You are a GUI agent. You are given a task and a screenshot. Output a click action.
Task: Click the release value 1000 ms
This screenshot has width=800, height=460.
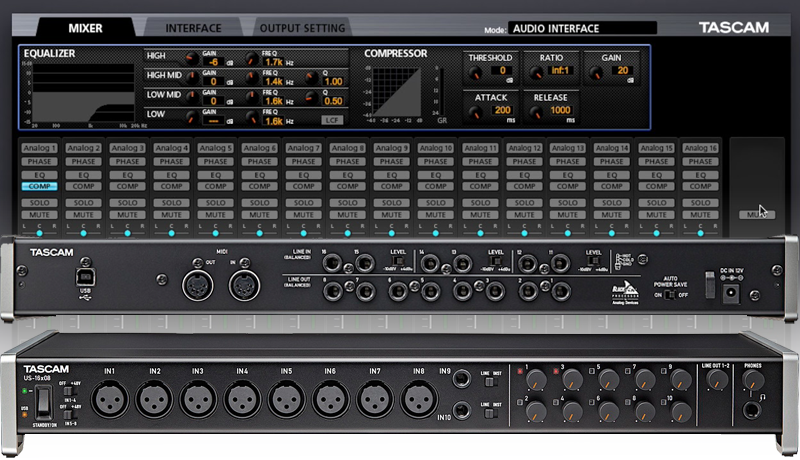(x=560, y=110)
